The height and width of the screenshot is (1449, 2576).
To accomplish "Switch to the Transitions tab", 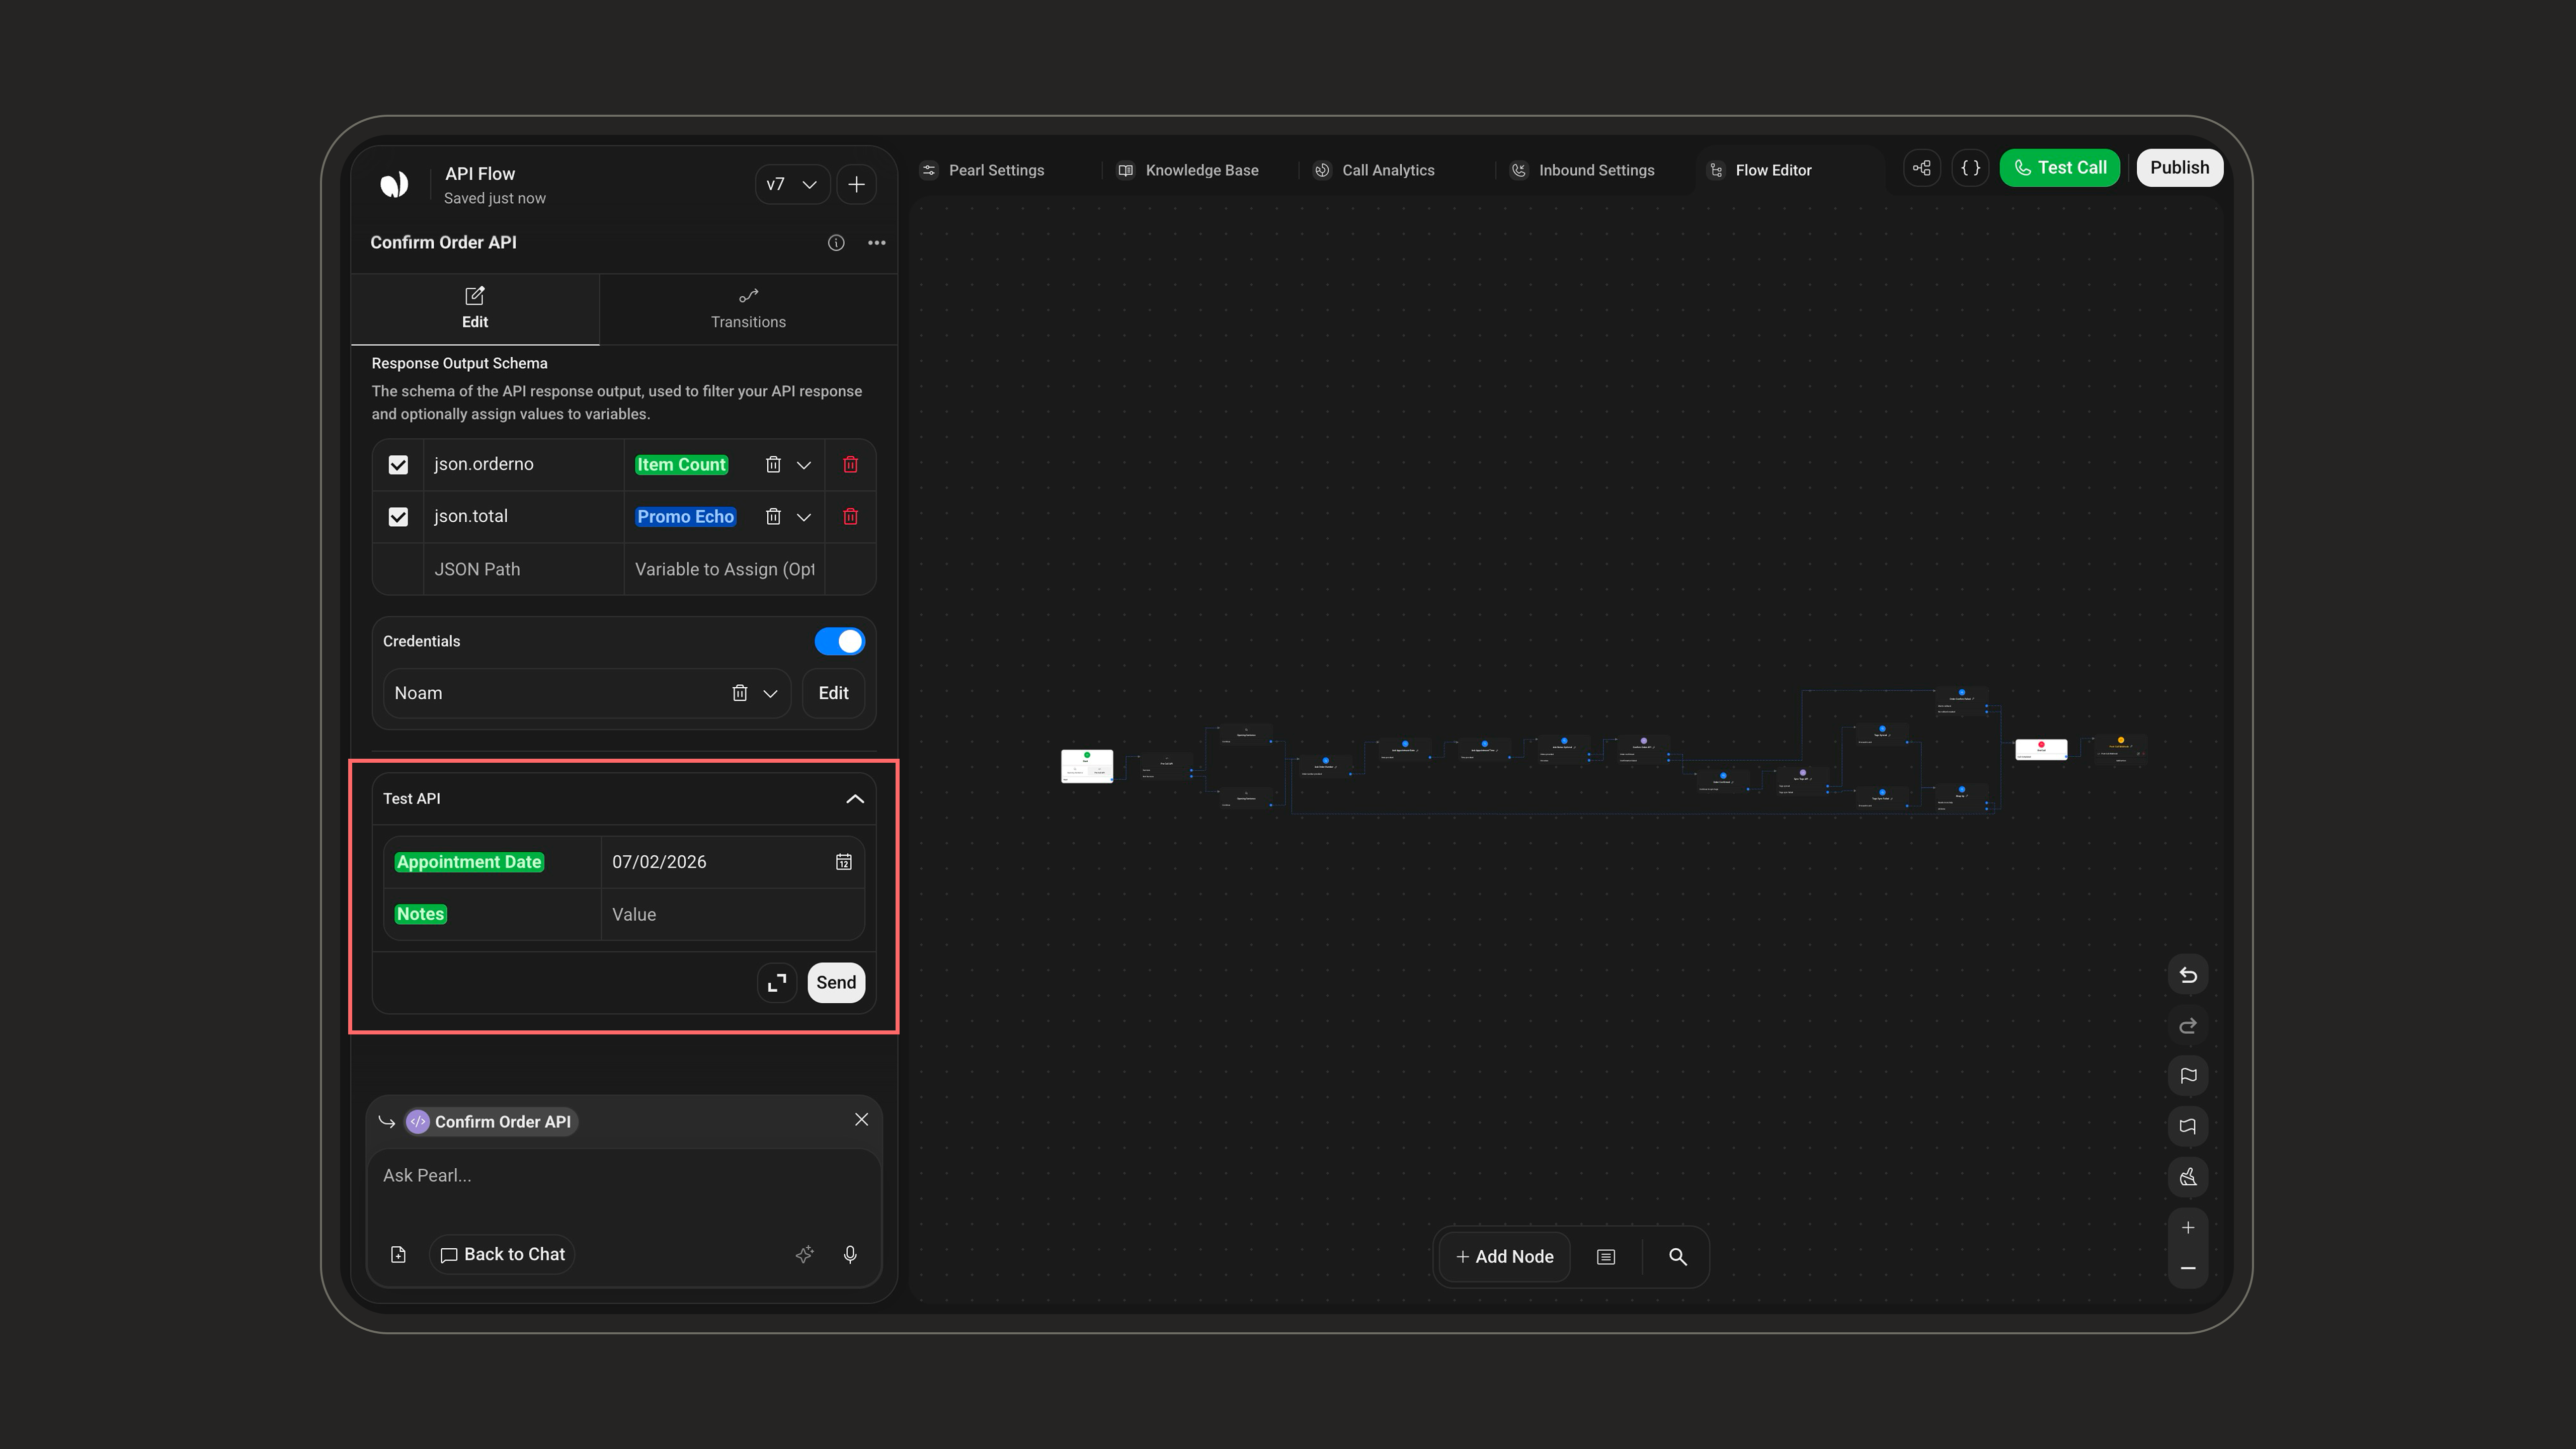I will 748,309.
